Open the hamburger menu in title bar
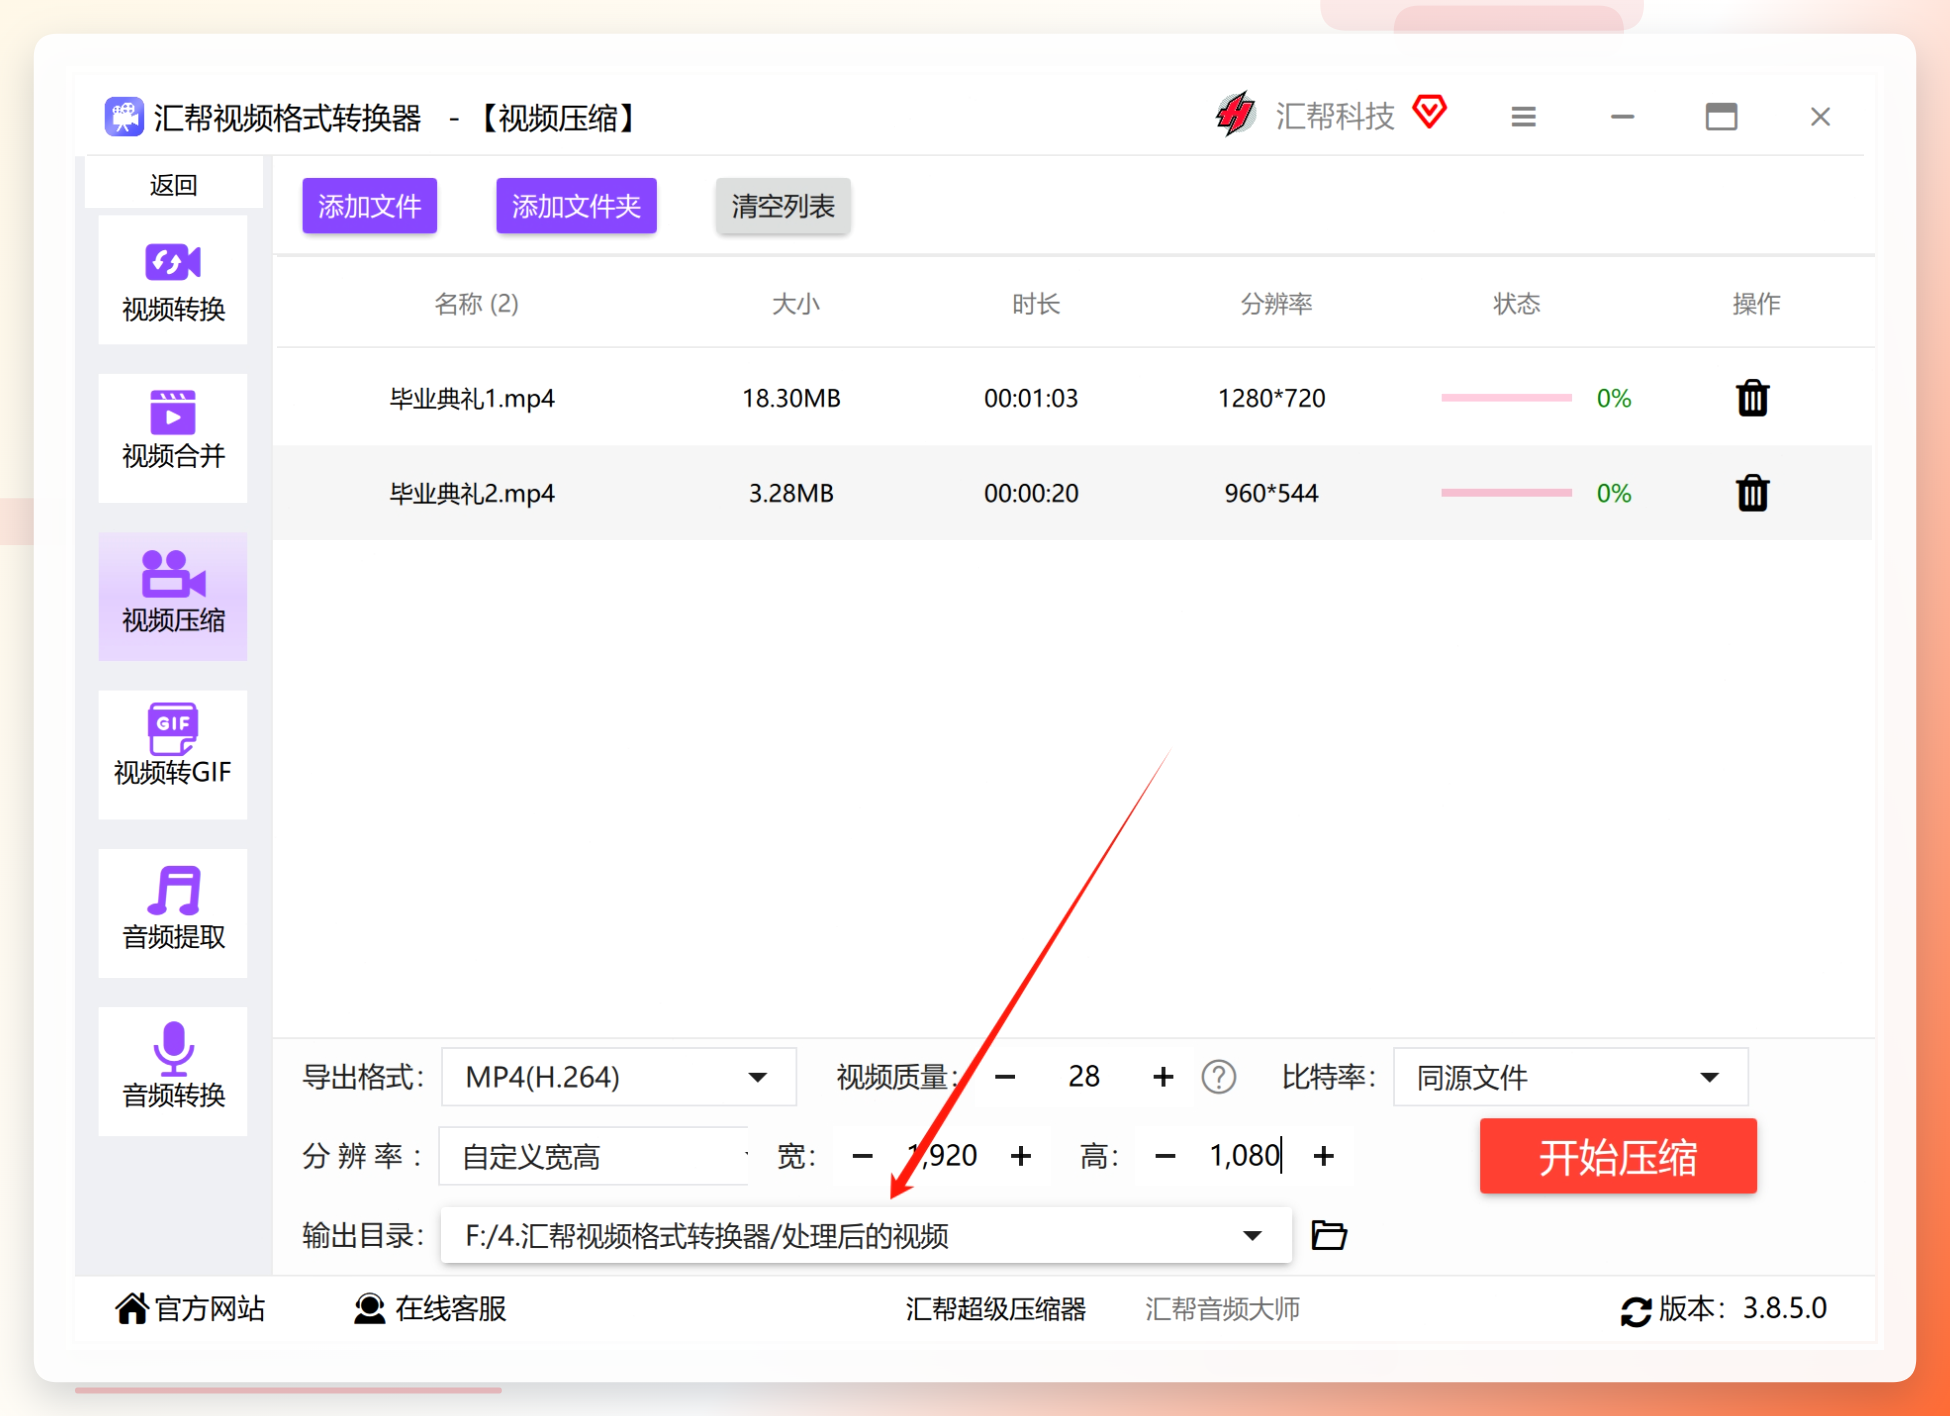Viewport: 1950px width, 1416px height. [x=1523, y=117]
